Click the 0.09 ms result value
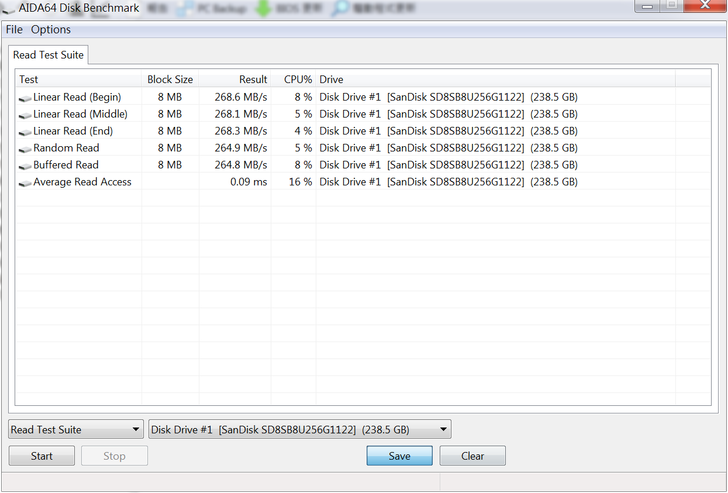Viewport: 728px width, 493px height. (x=248, y=182)
